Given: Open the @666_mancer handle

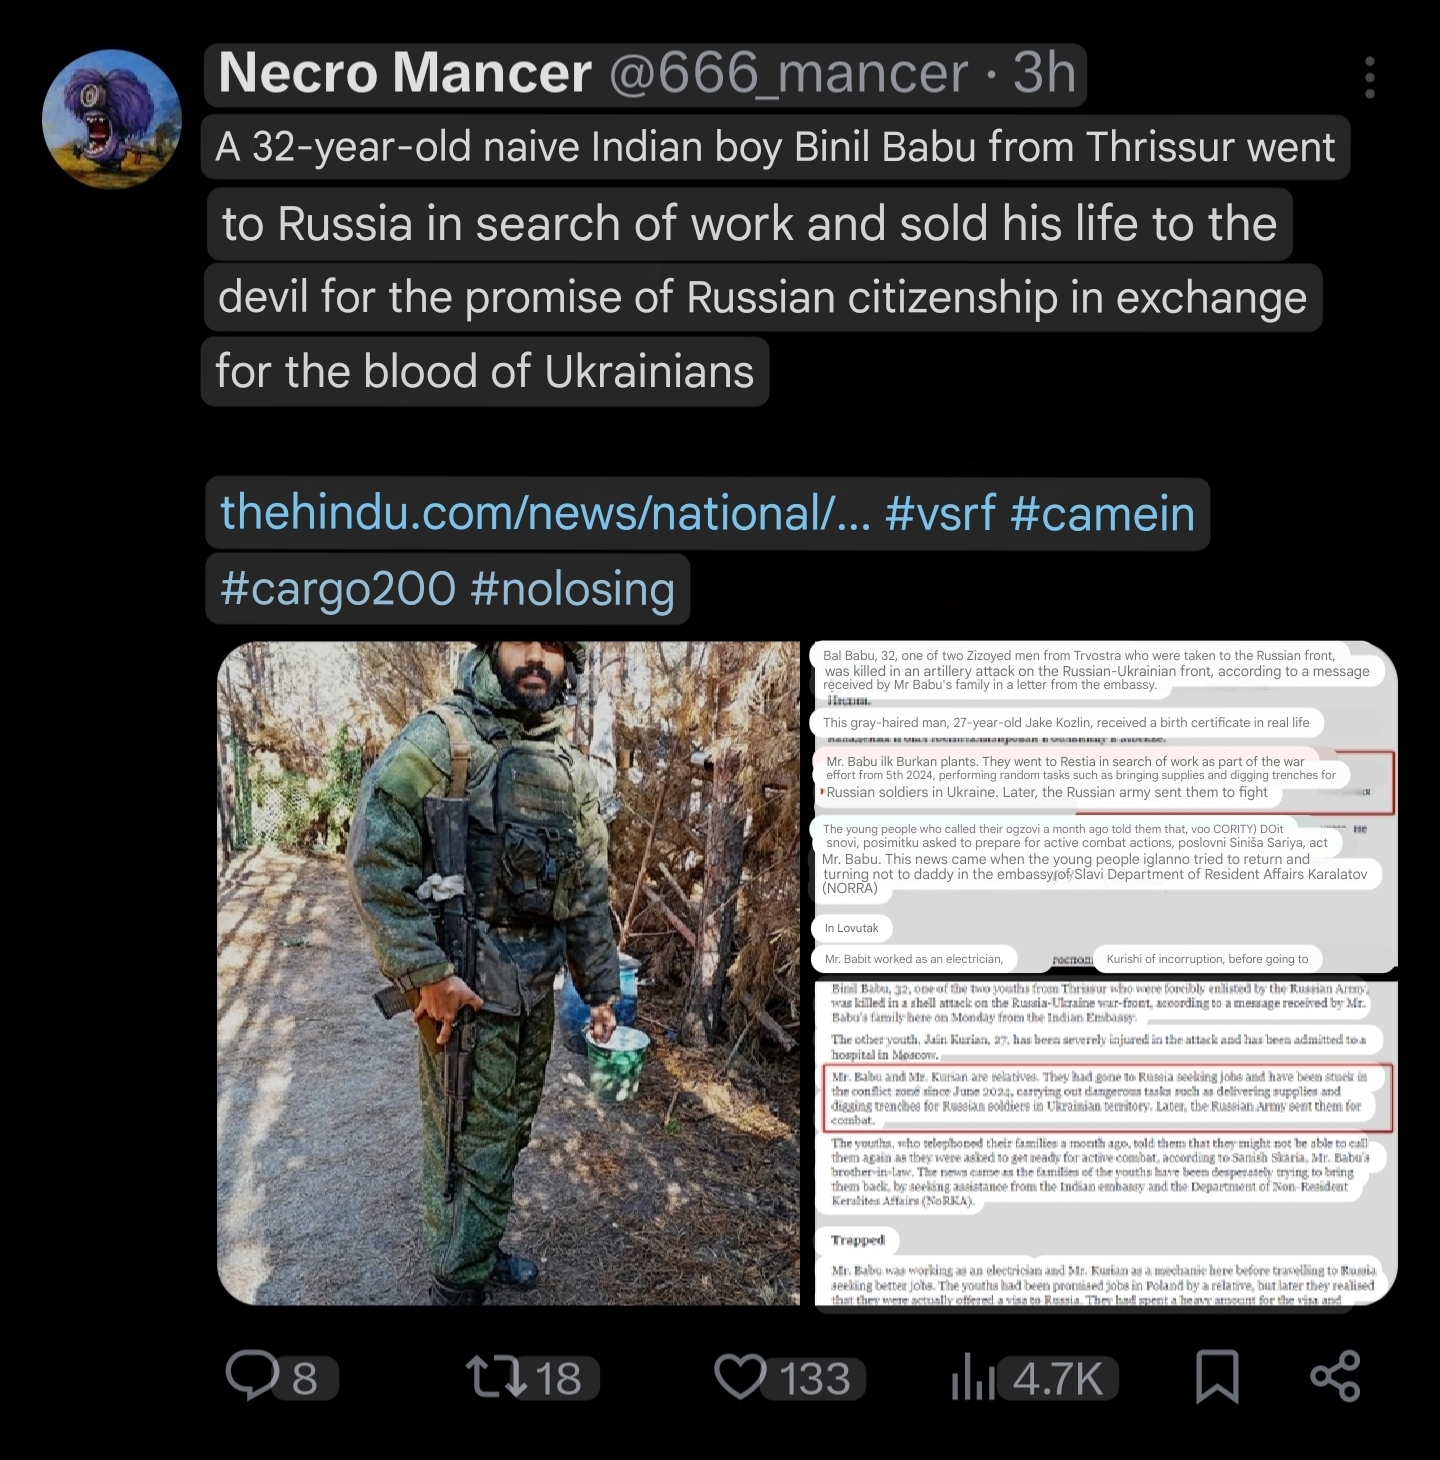Looking at the screenshot, I should [788, 73].
